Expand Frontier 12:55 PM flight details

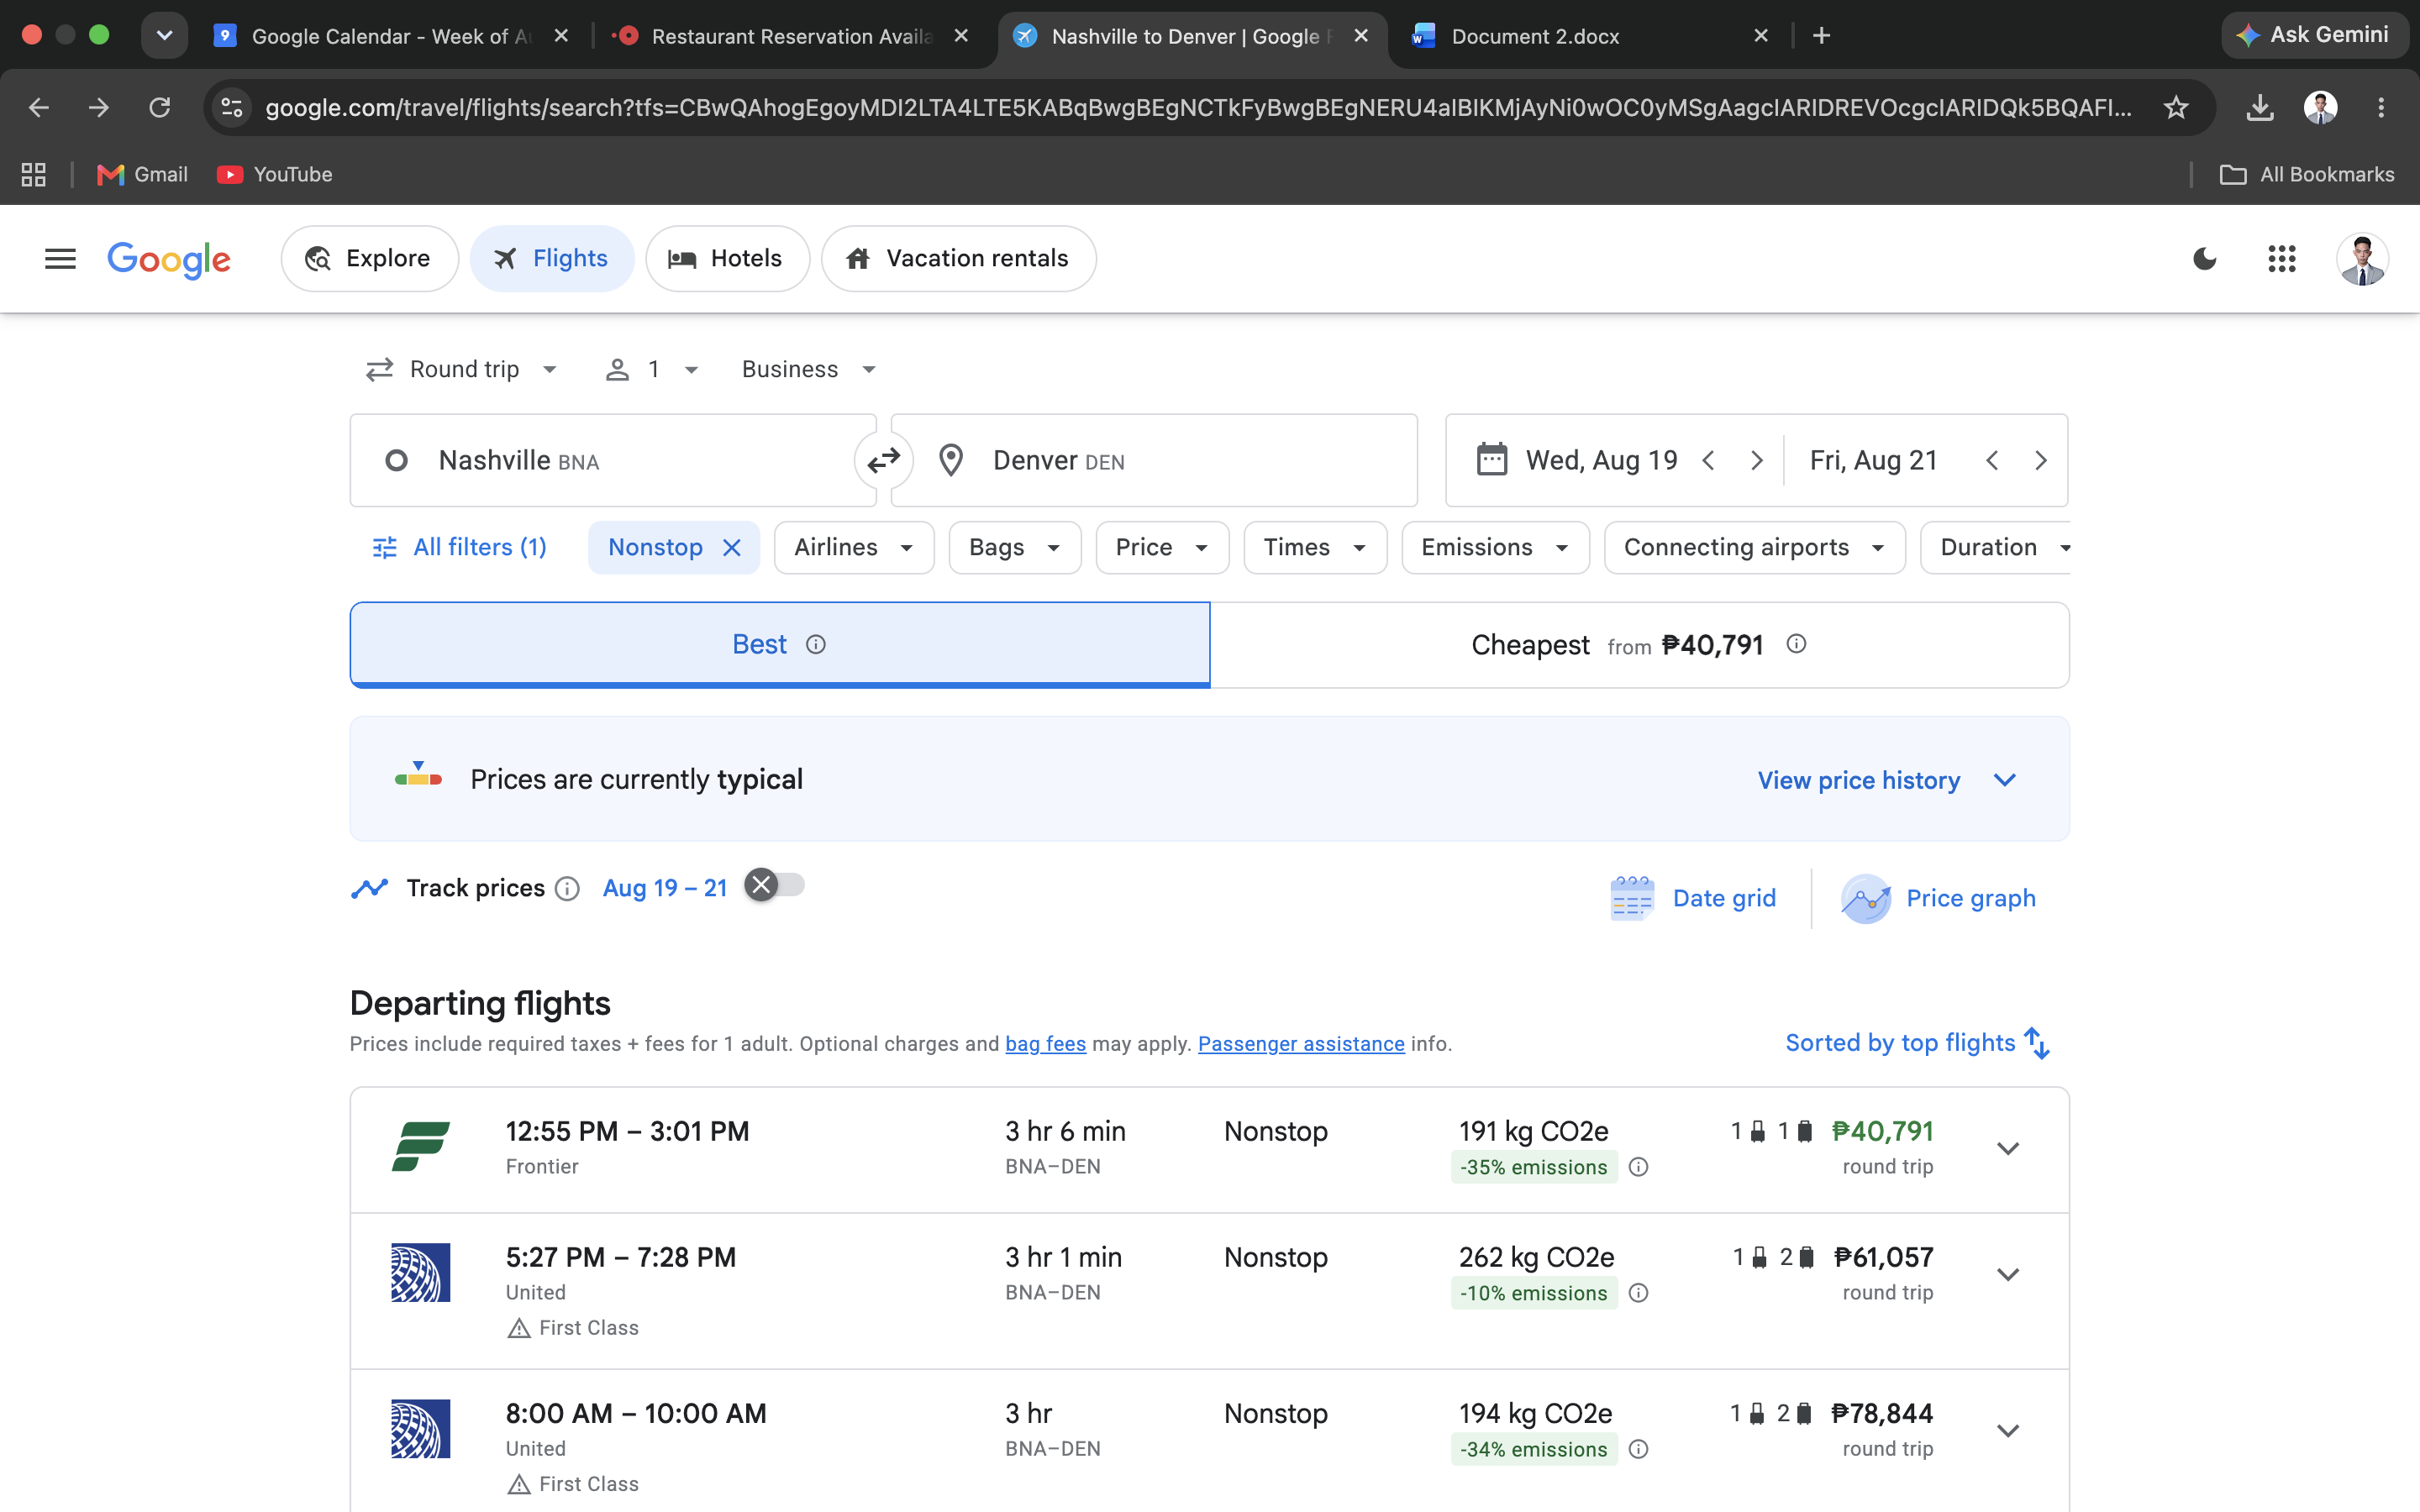2008,1149
